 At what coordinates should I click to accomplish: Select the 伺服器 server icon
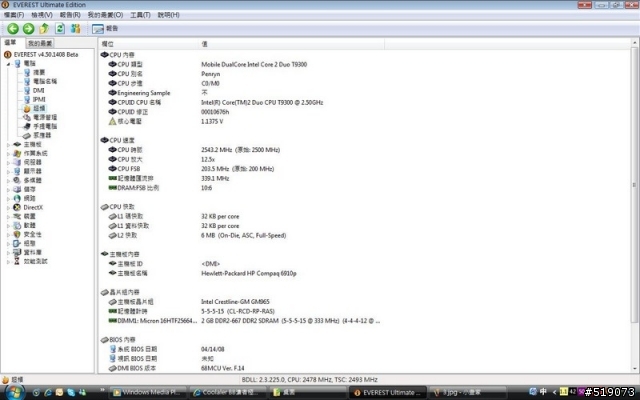coord(17,162)
